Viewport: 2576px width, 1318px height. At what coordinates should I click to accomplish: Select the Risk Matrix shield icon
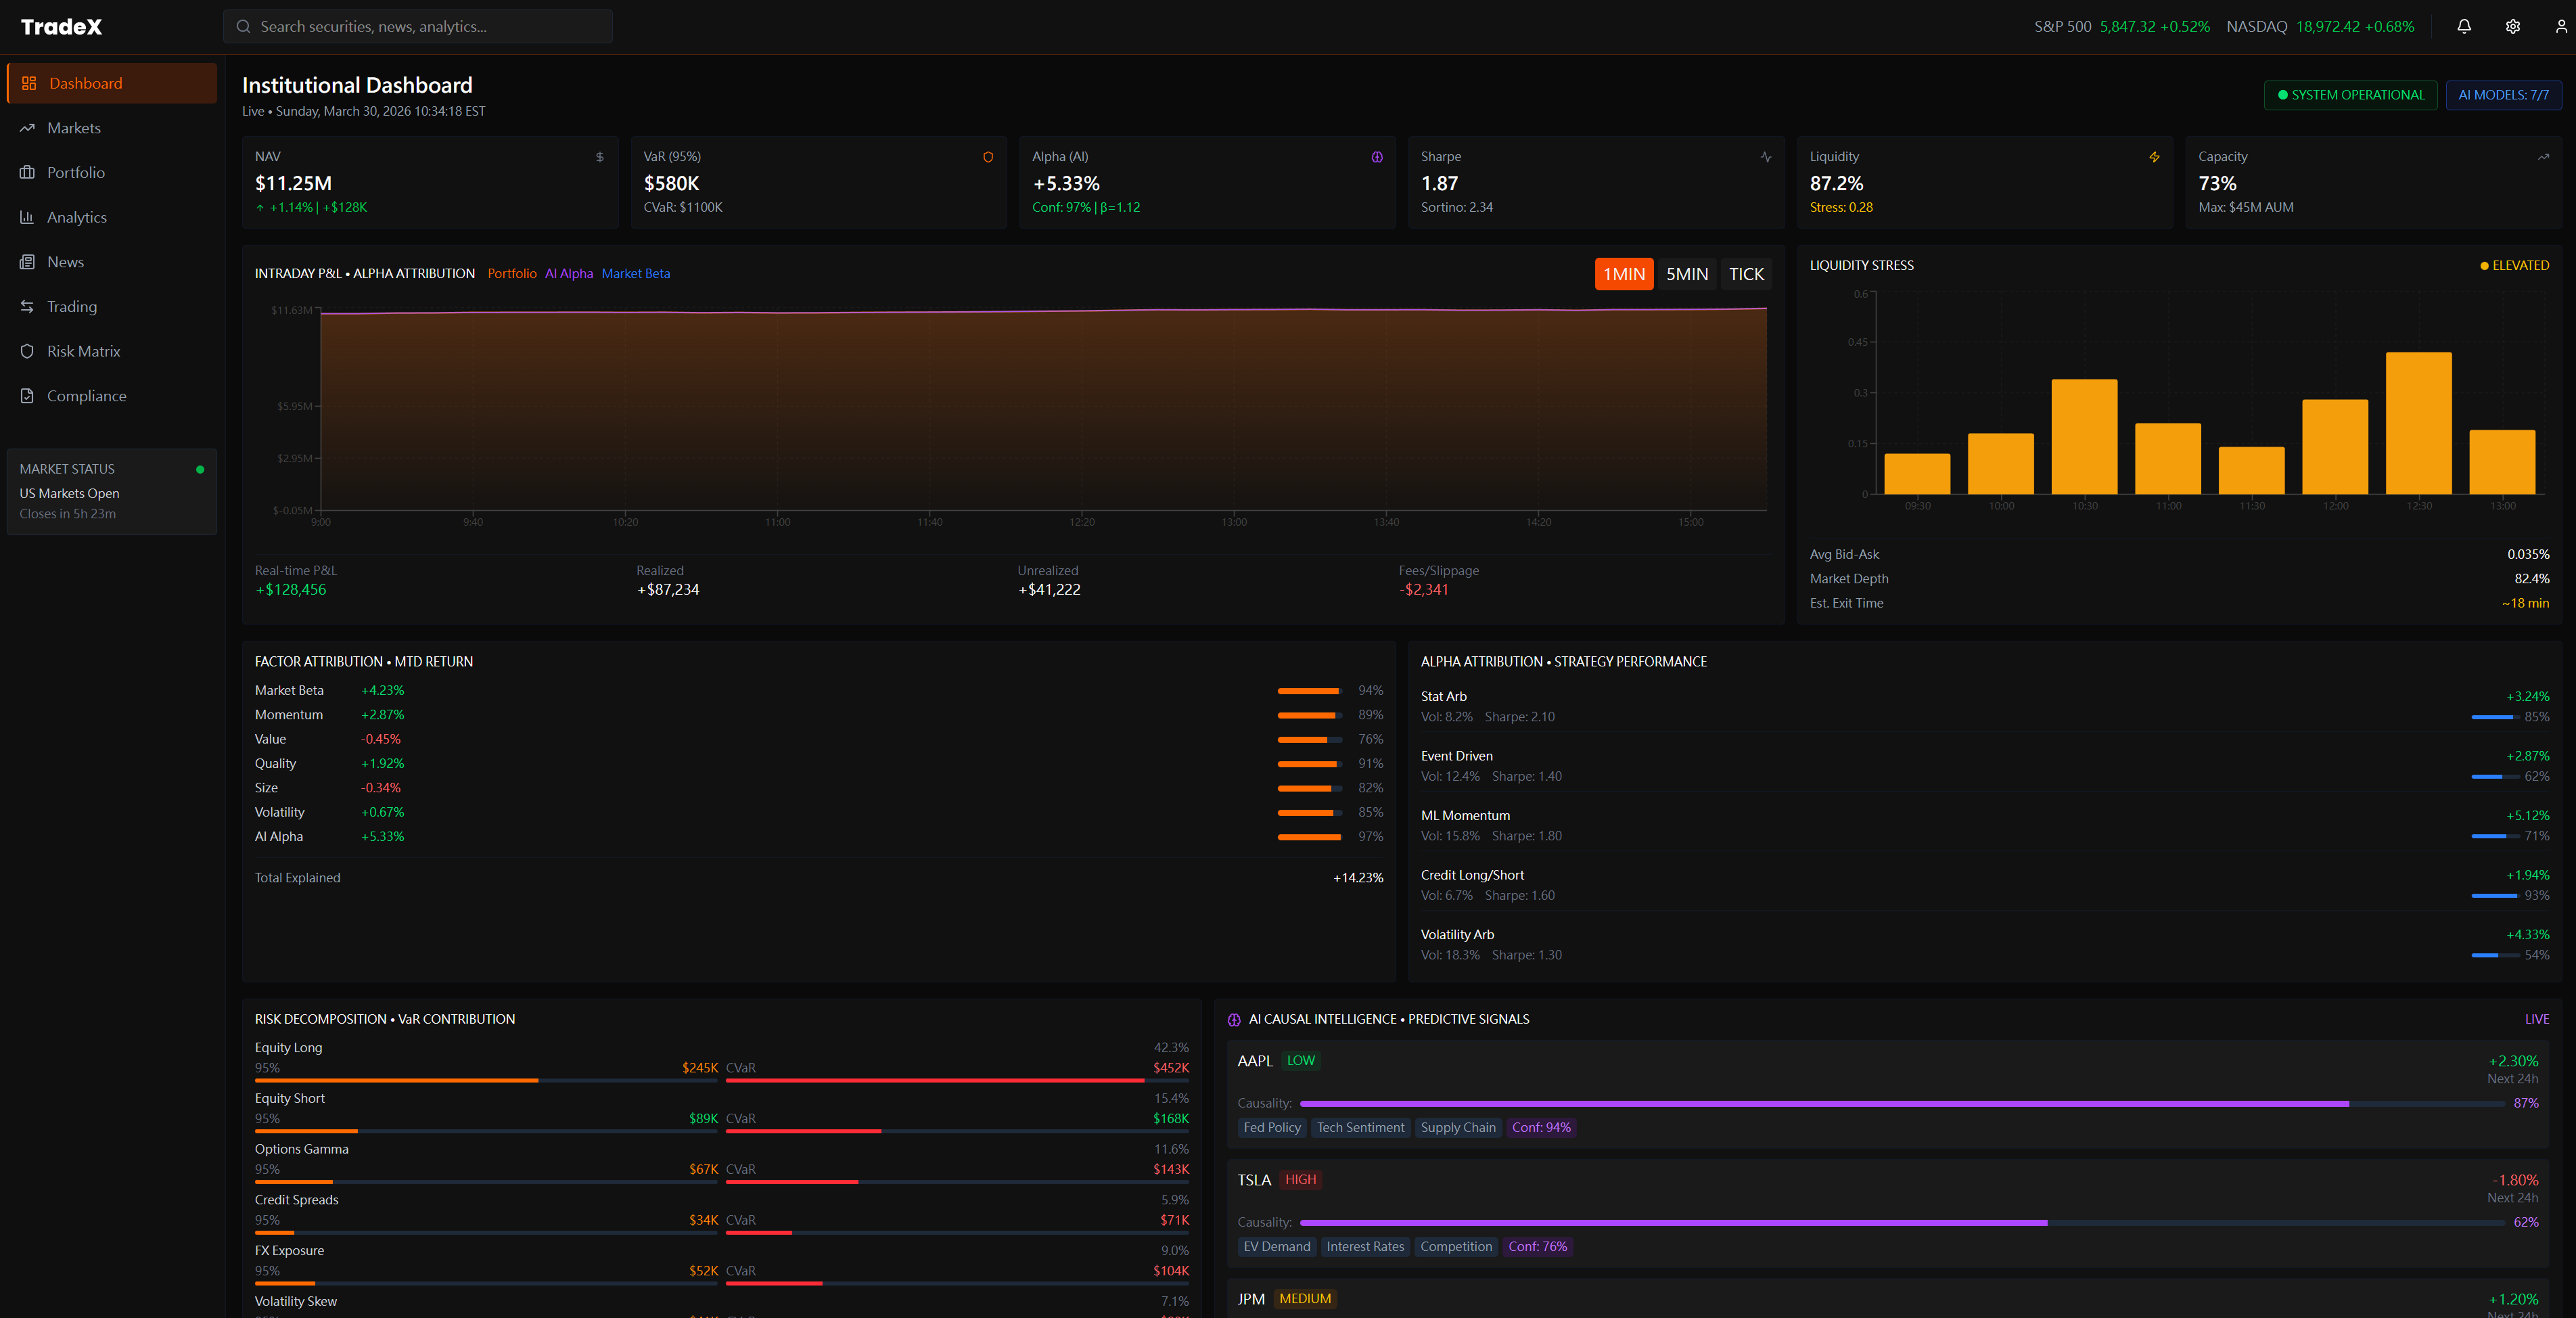point(28,350)
